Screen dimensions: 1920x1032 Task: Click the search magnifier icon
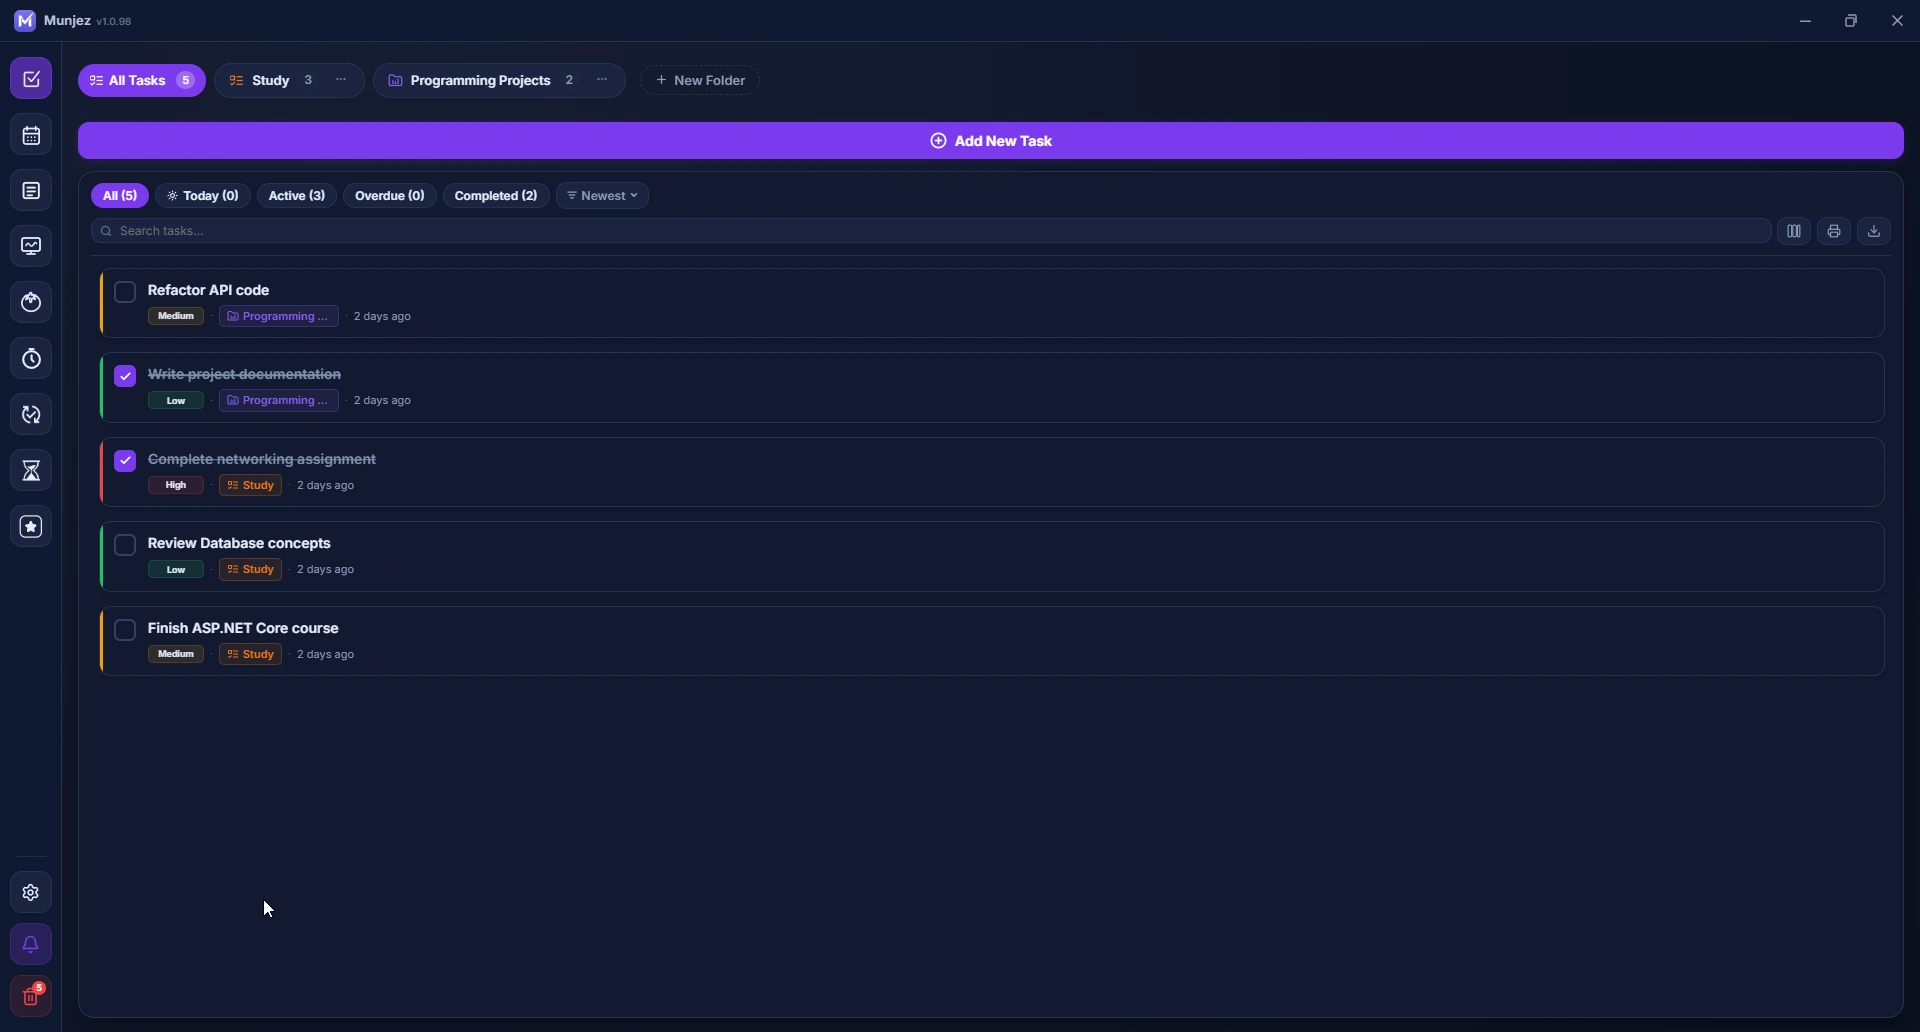tap(106, 232)
